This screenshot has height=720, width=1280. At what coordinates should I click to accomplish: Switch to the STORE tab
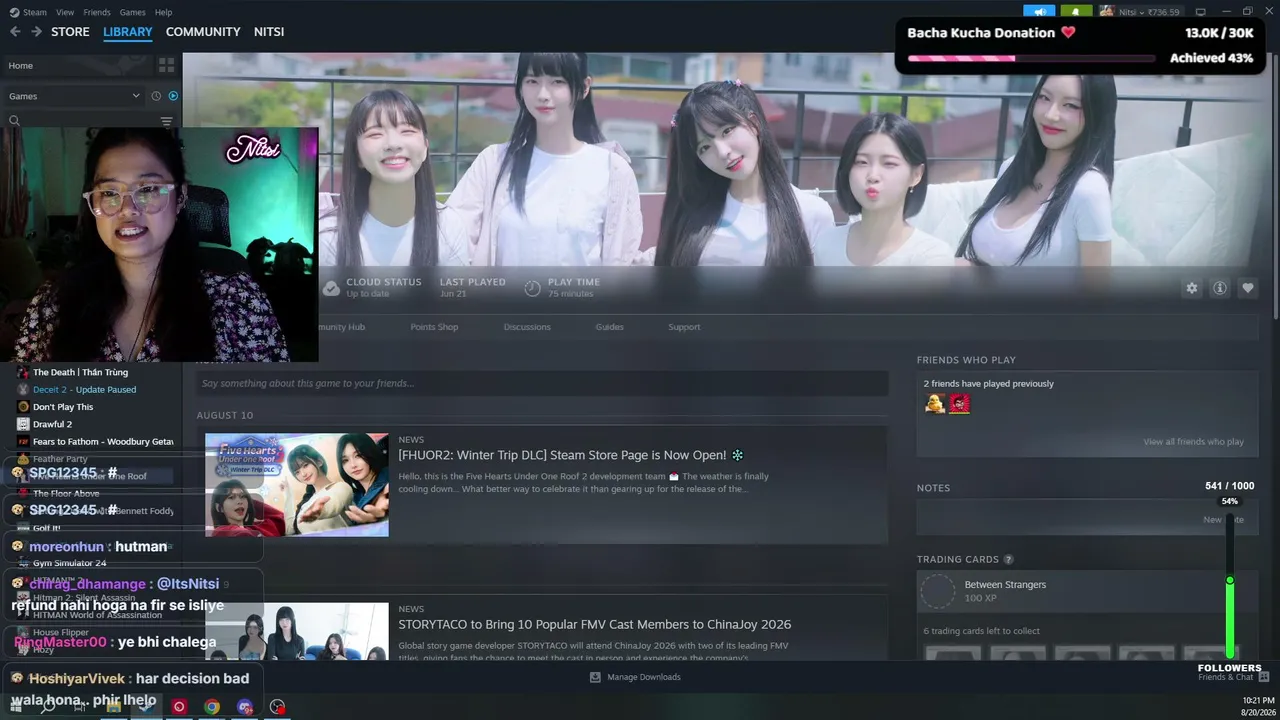pyautogui.click(x=70, y=32)
